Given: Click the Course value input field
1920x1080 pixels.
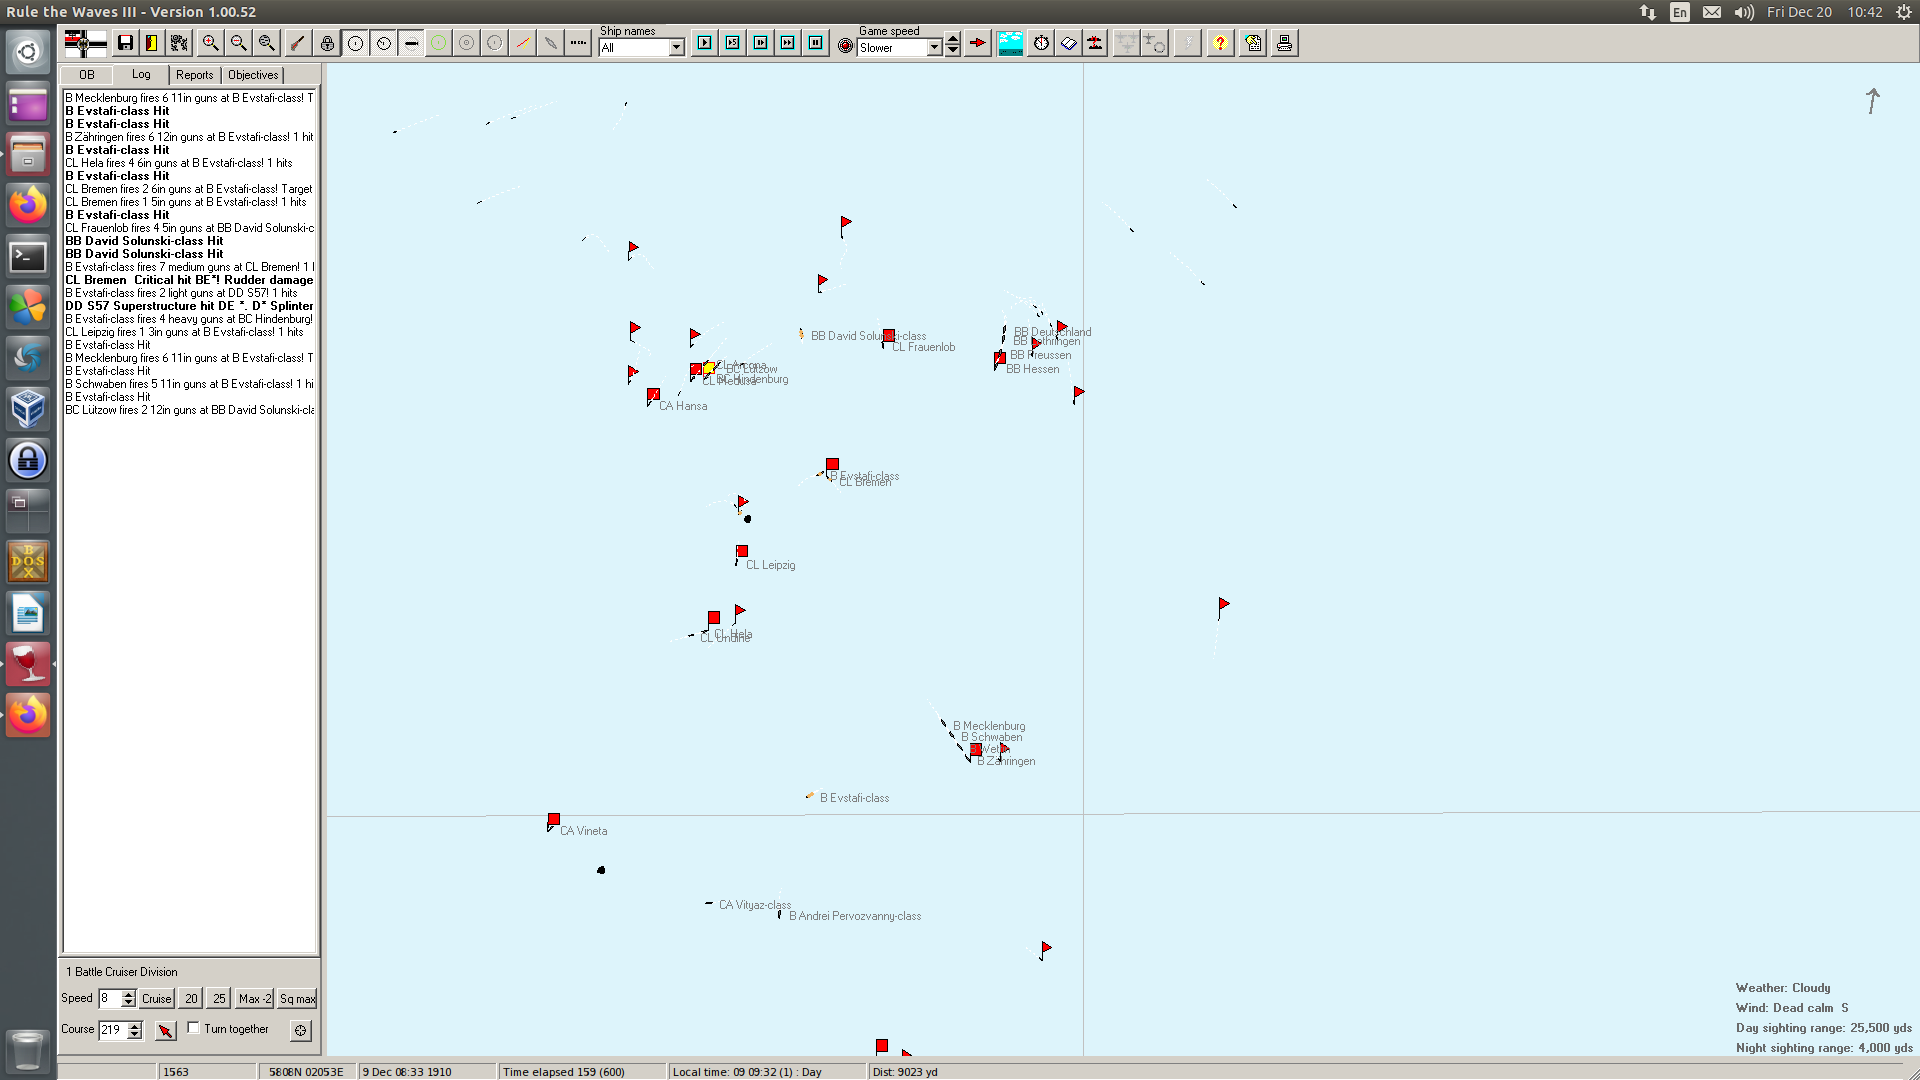Looking at the screenshot, I should click(x=112, y=1029).
